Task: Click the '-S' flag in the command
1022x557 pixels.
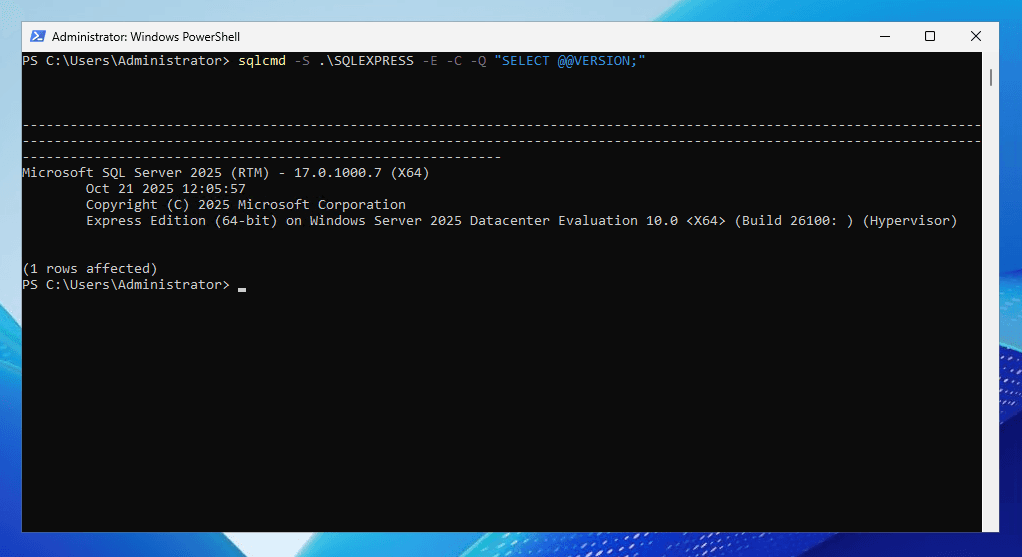Action: tap(302, 61)
